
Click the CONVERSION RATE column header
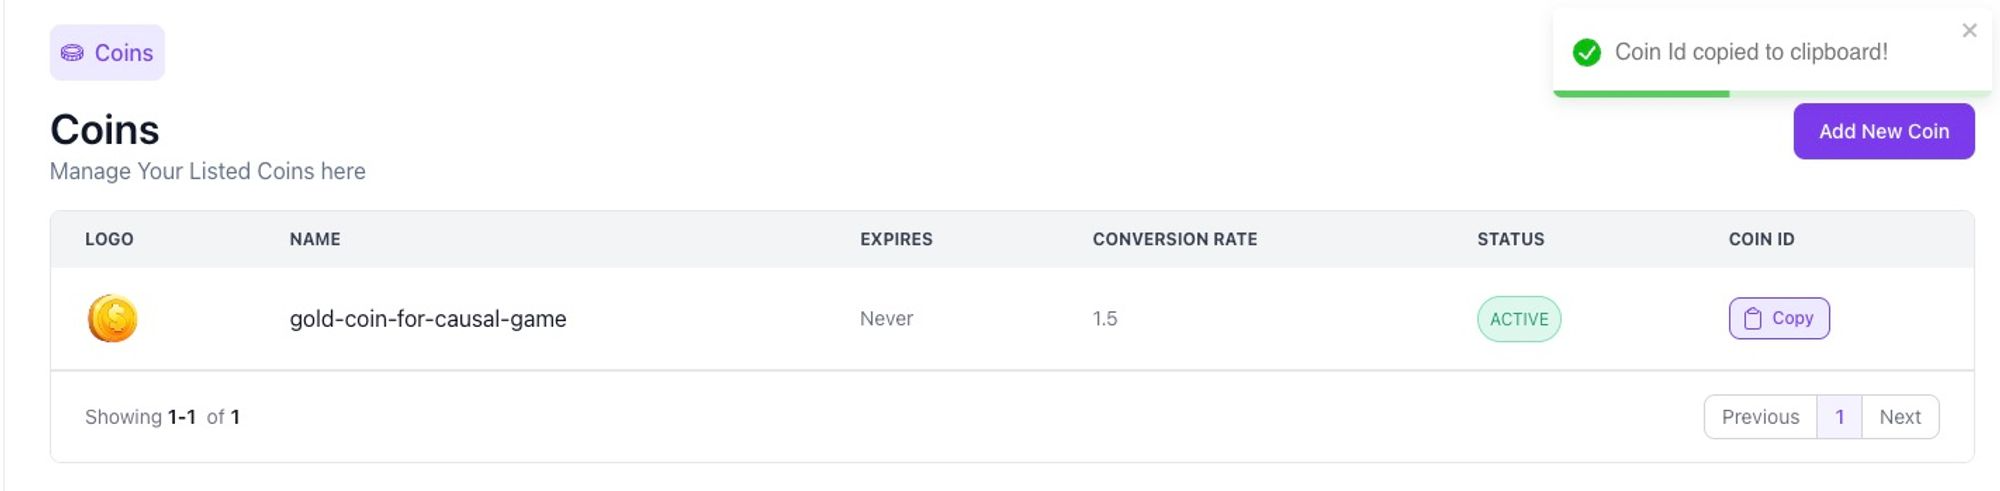coord(1174,239)
